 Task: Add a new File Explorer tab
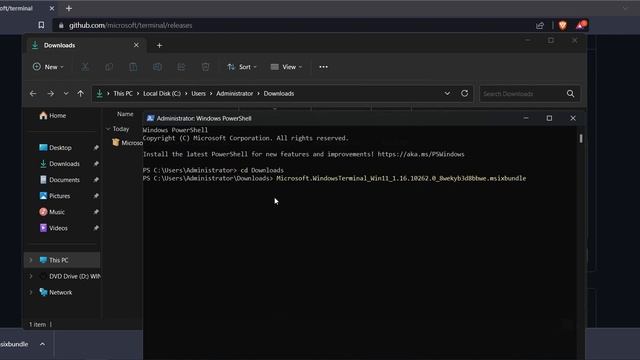(x=160, y=45)
